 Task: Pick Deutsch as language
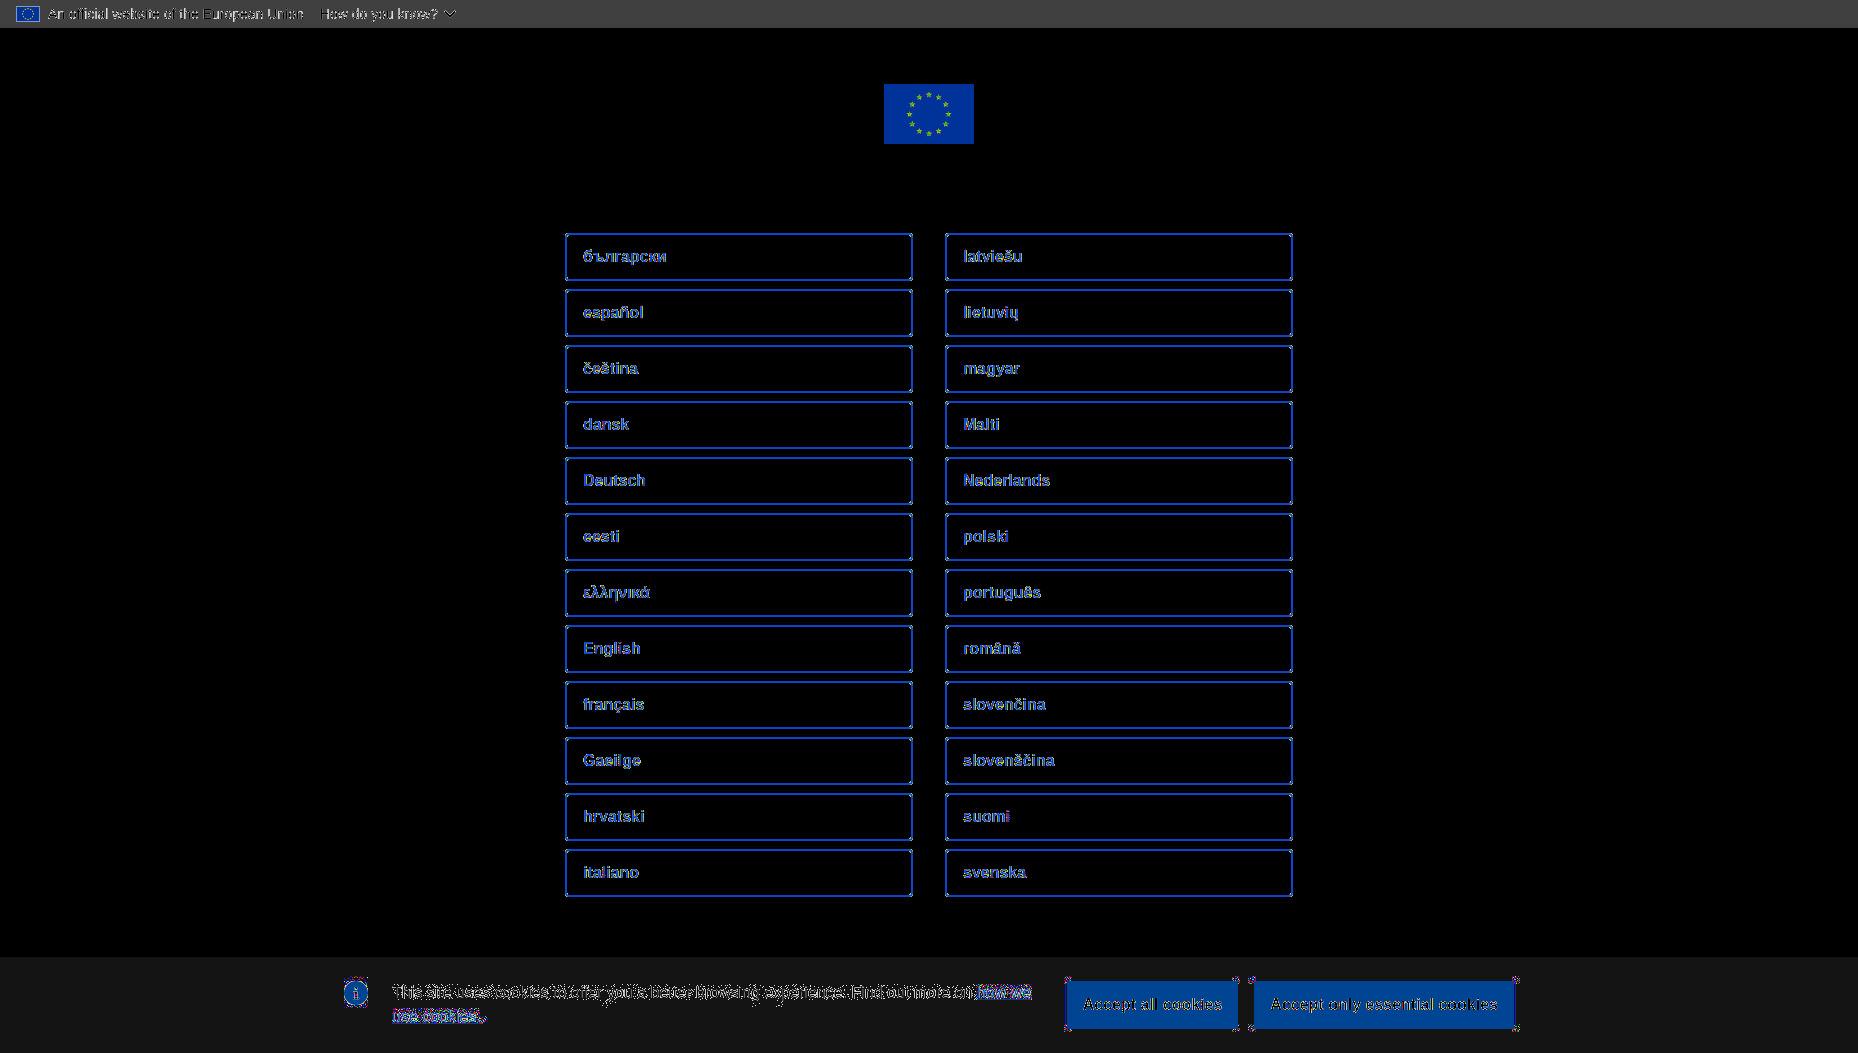(x=739, y=481)
